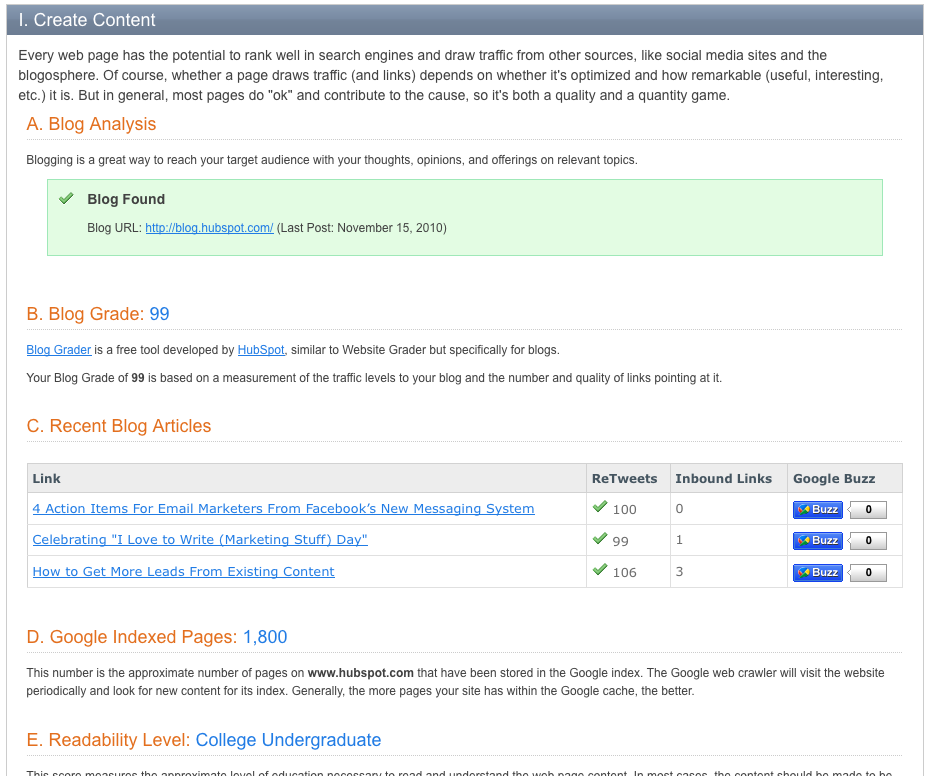Click the Blog Grade value 99 in heading
The width and height of the screenshot is (933, 776).
pyautogui.click(x=159, y=314)
